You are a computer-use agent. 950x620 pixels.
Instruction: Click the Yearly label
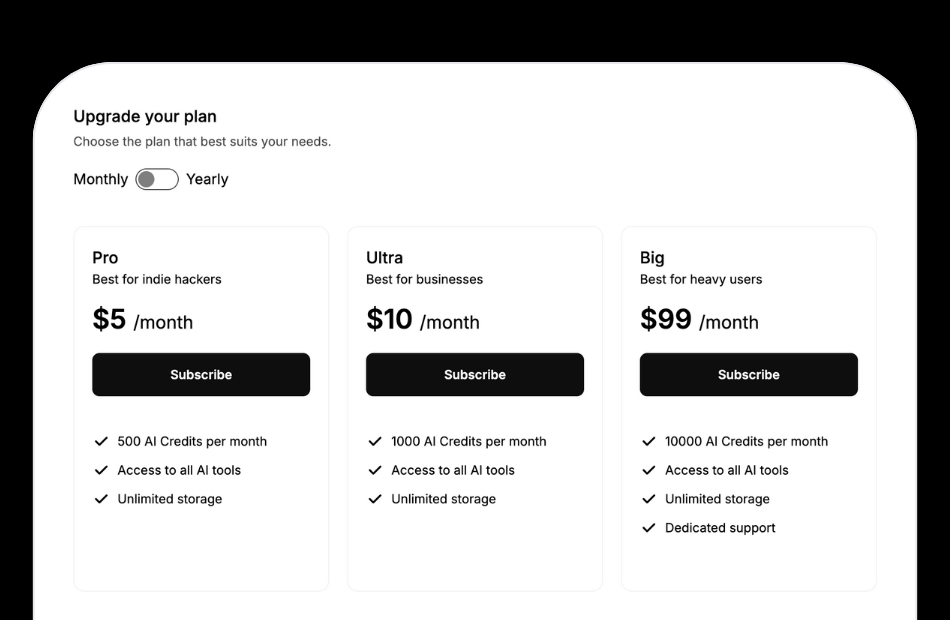pyautogui.click(x=207, y=178)
